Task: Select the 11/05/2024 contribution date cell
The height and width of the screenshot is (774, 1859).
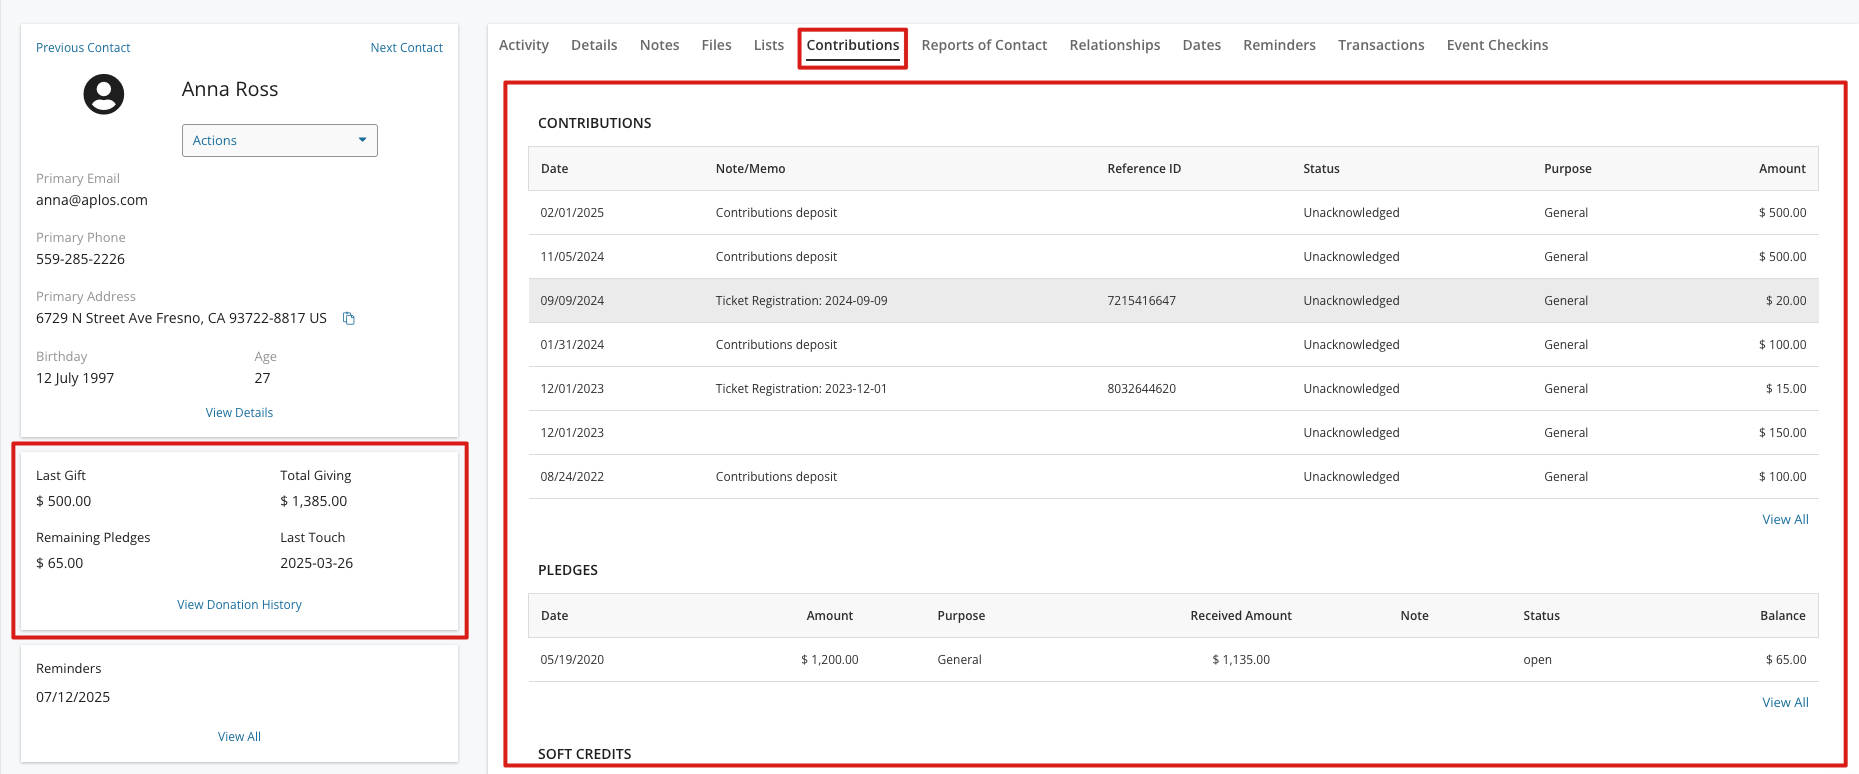Action: [x=572, y=257]
